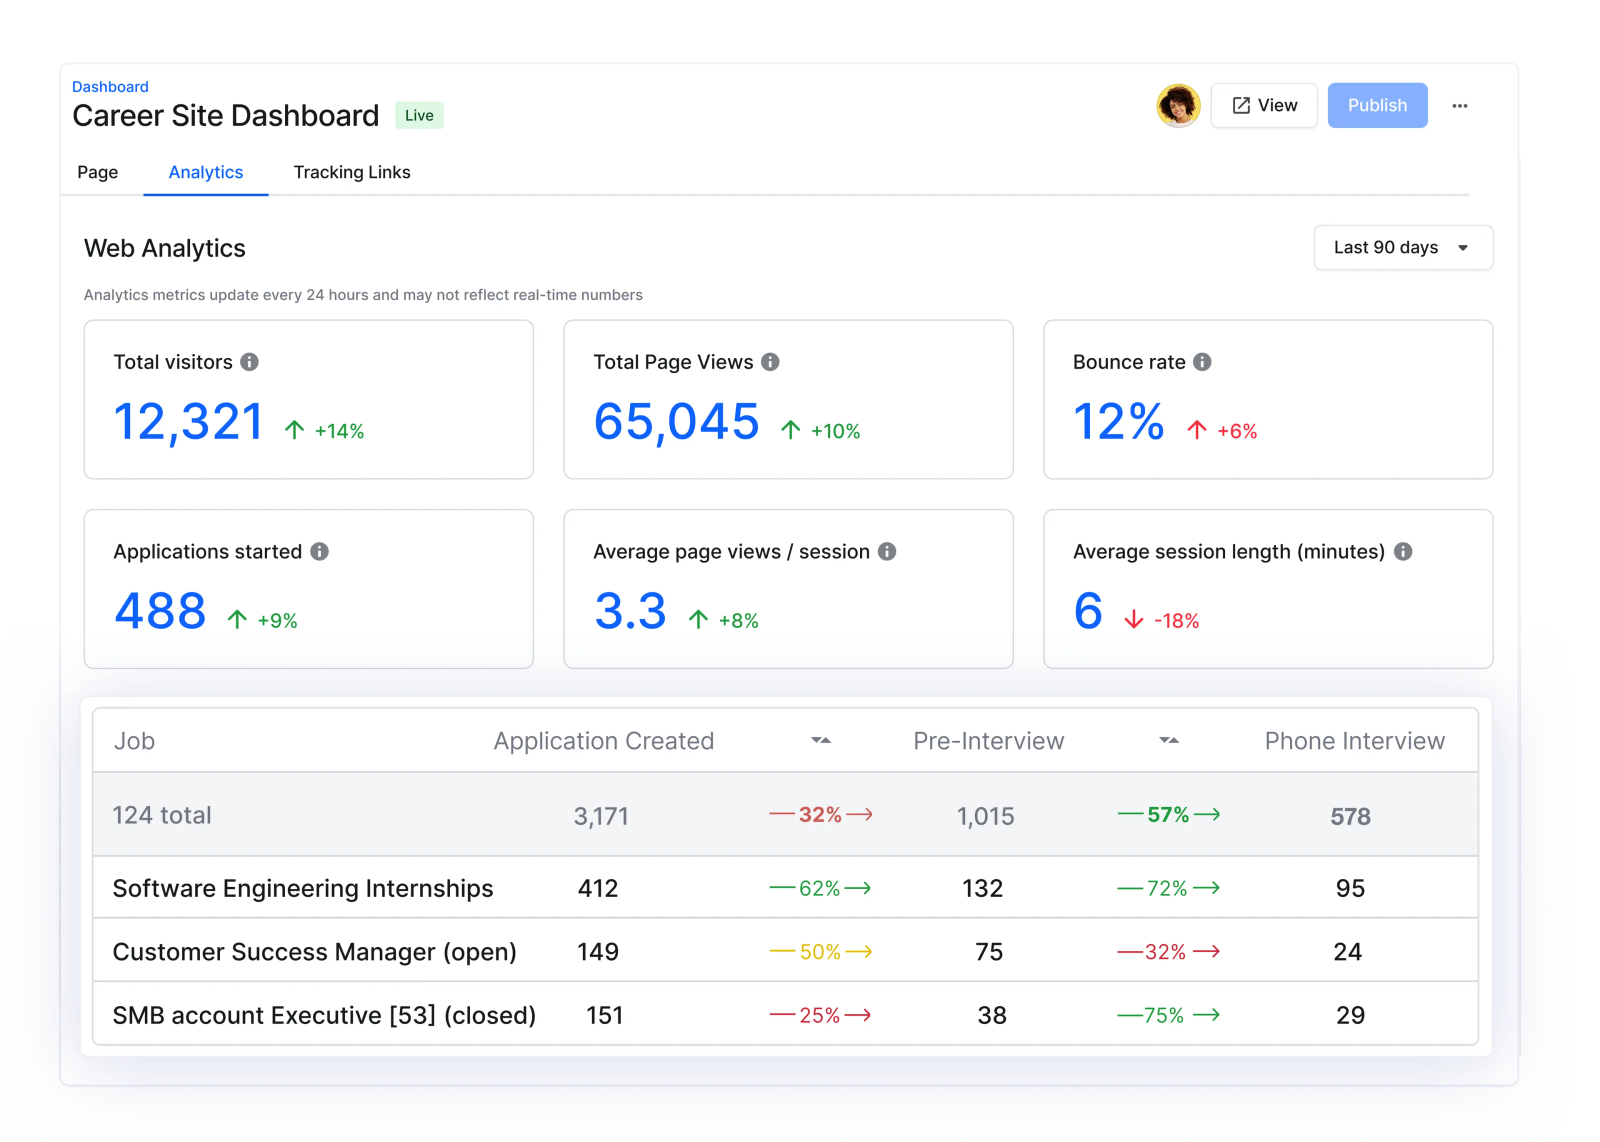The width and height of the screenshot is (1600, 1142).
Task: Click the Phone Interview column header
Action: pyautogui.click(x=1355, y=741)
